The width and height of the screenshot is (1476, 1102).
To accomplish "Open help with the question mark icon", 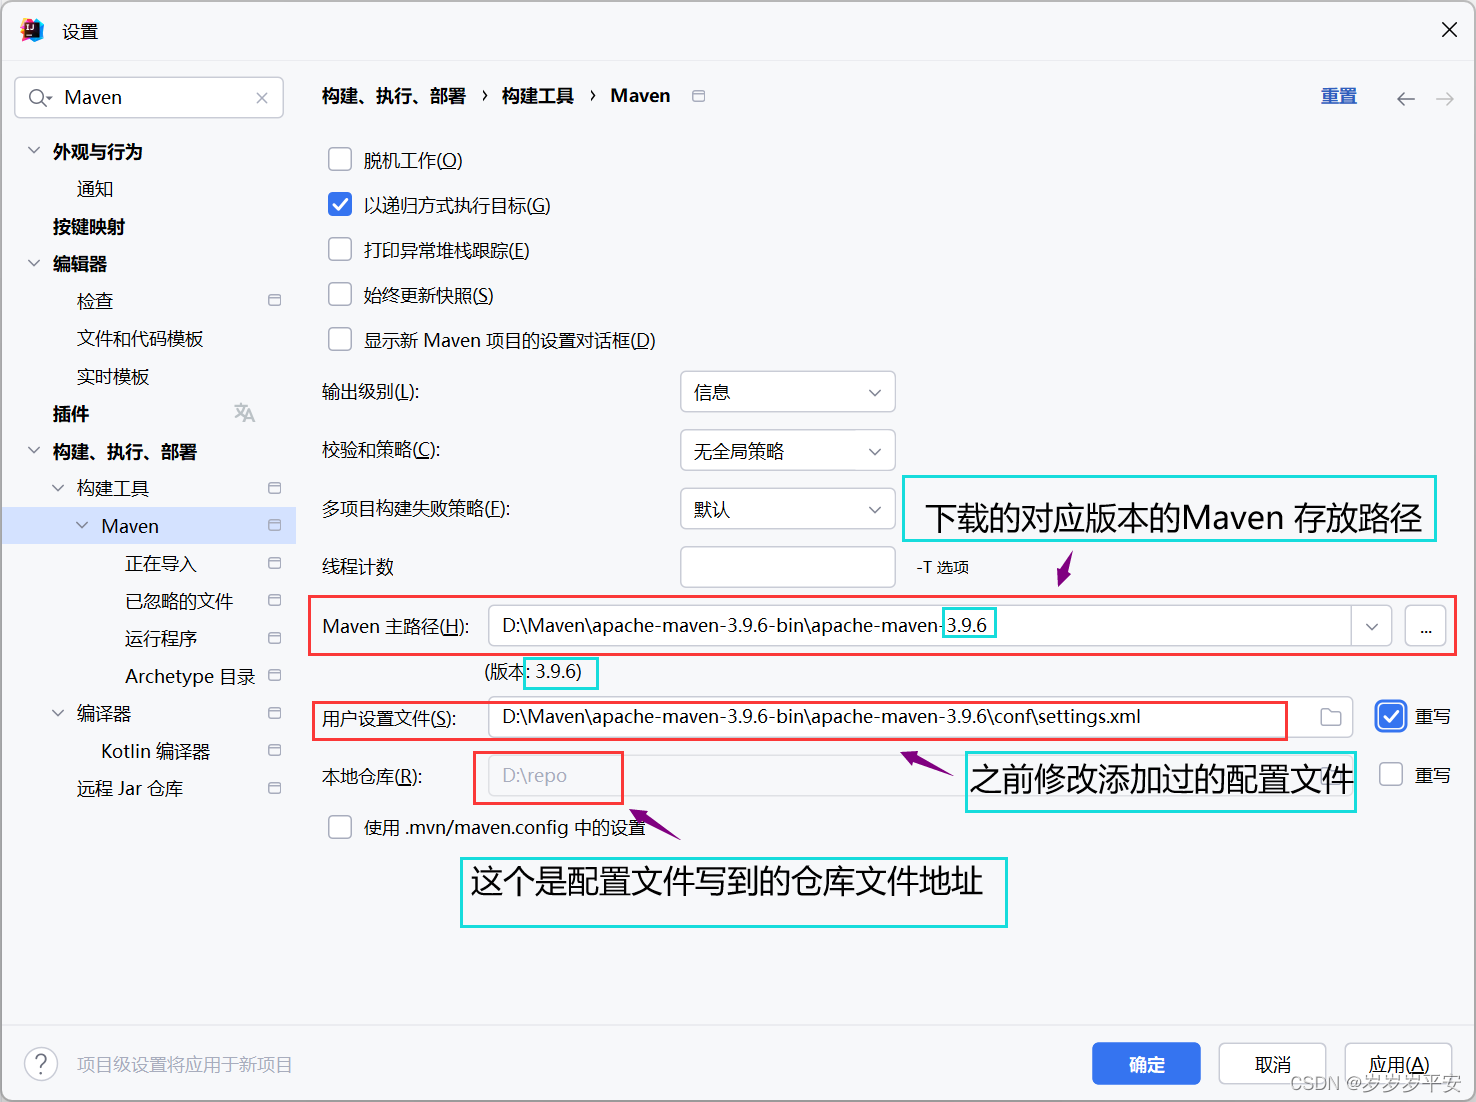I will click(41, 1064).
